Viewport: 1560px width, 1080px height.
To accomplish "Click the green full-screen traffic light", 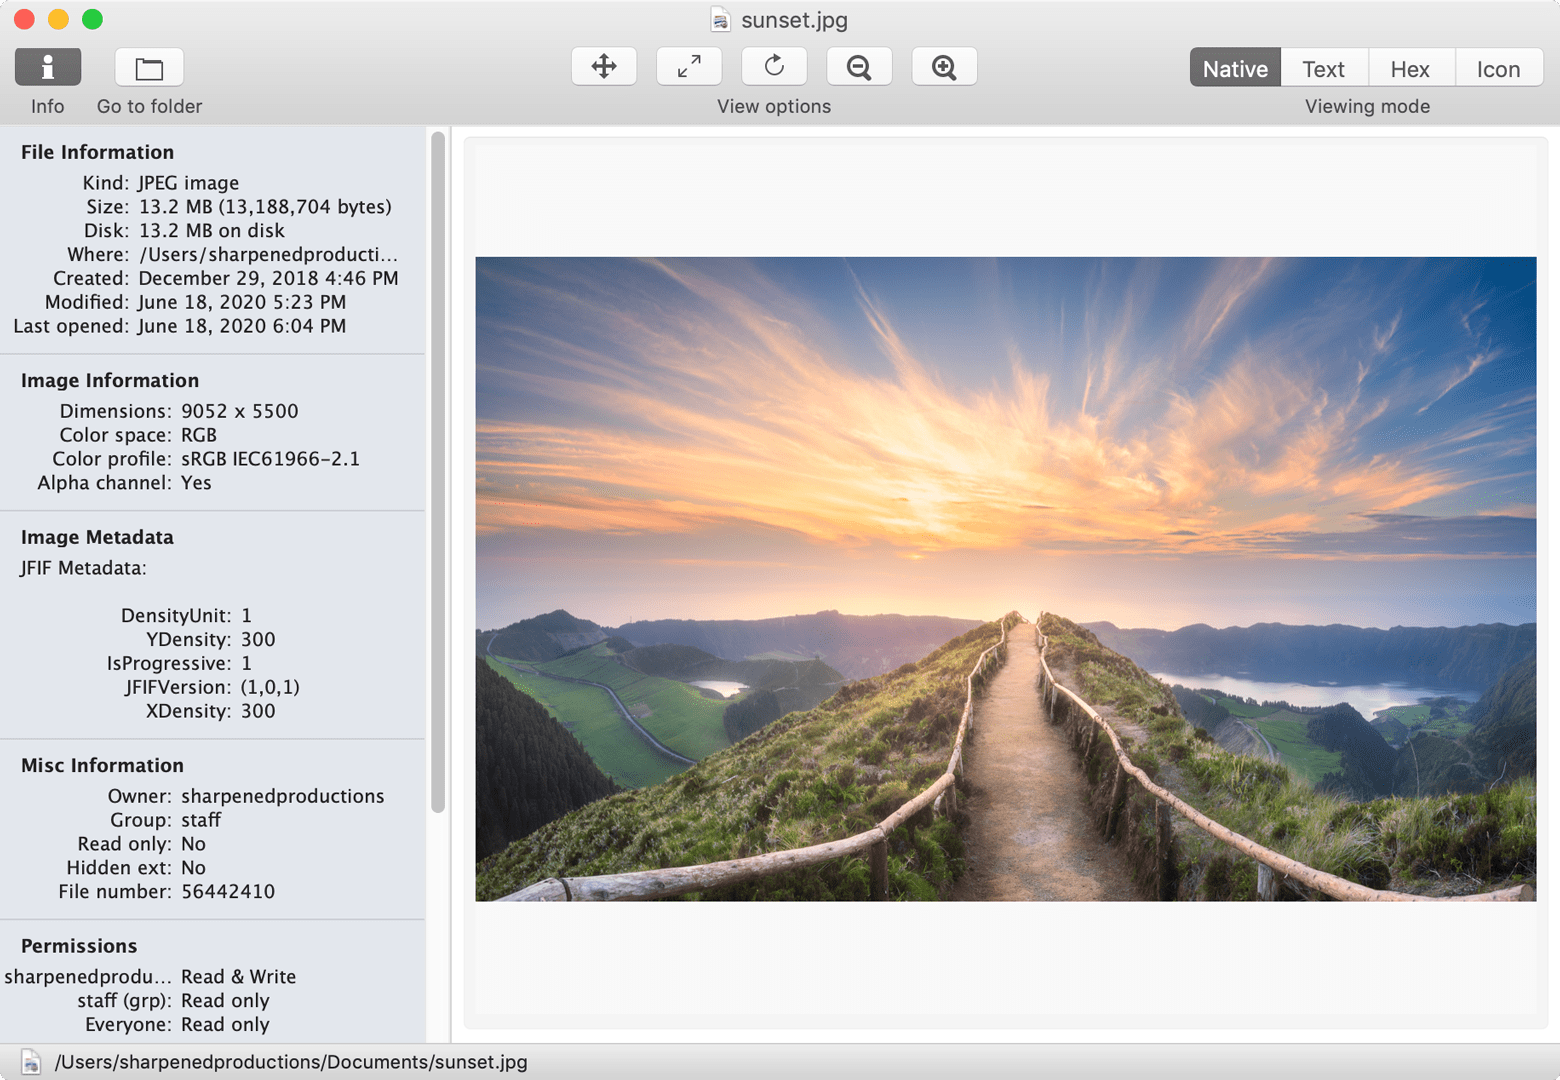I will [x=93, y=18].
